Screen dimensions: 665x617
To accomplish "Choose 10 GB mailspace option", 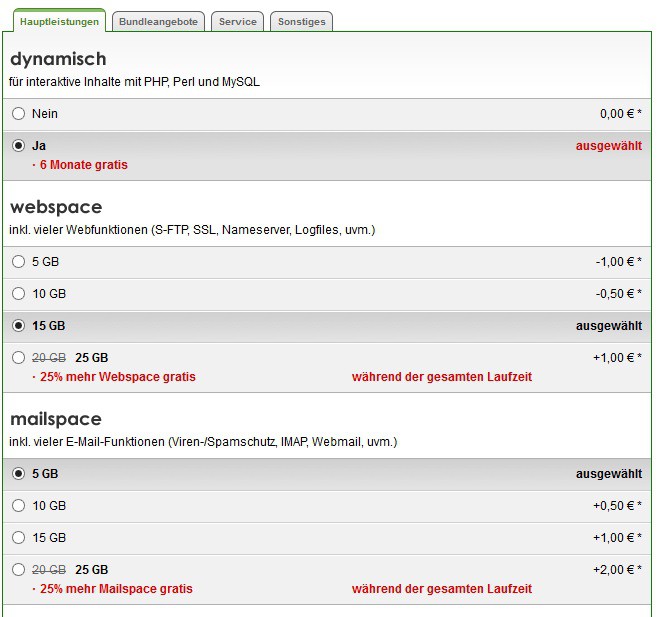I will pos(19,506).
